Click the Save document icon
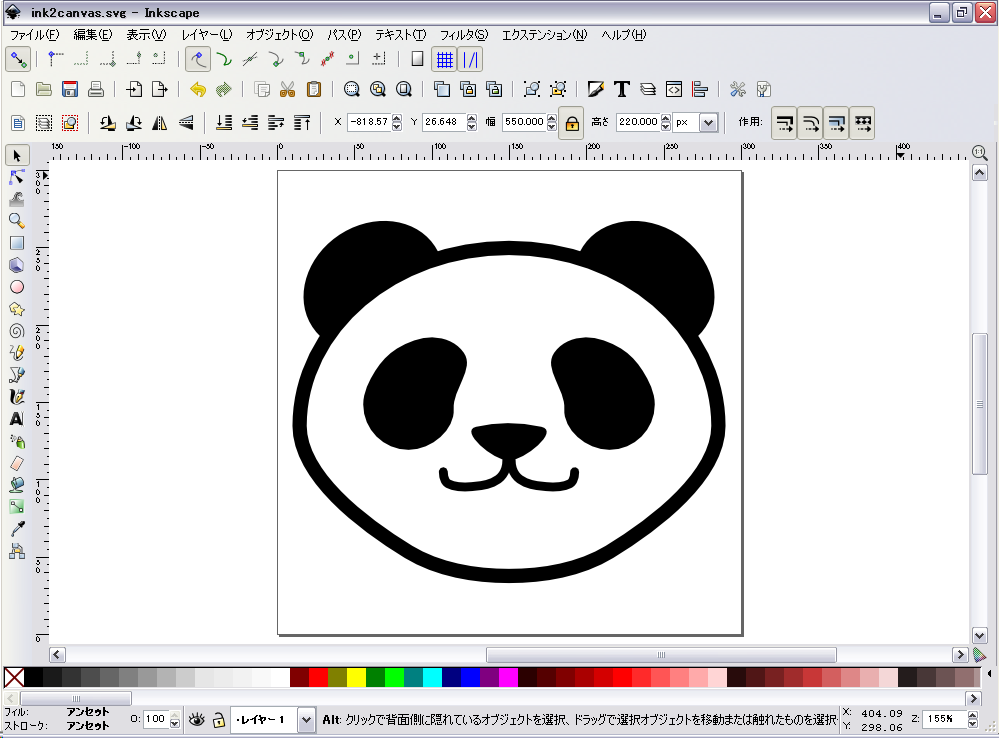Image resolution: width=999 pixels, height=738 pixels. coord(70,89)
